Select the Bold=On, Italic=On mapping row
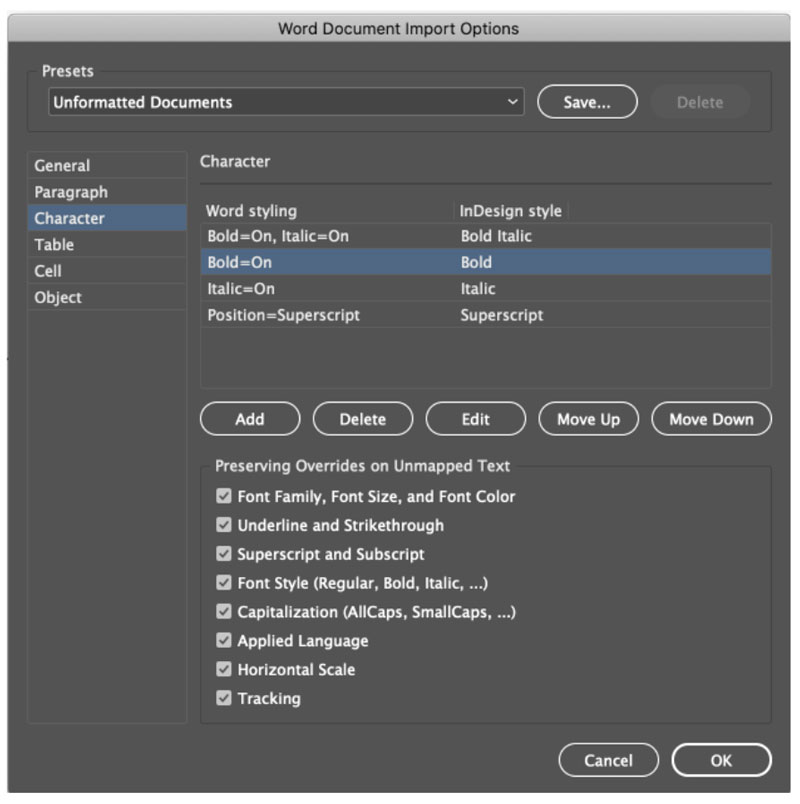The height and width of the screenshot is (804, 800). 486,236
